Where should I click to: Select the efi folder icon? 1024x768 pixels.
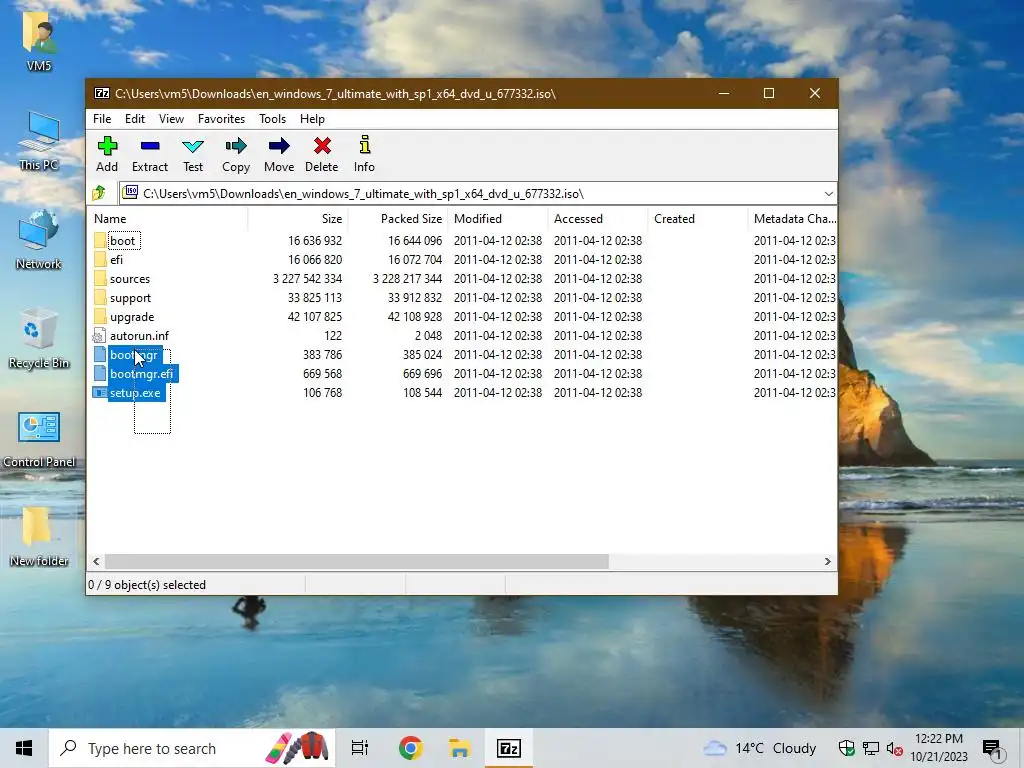(99, 259)
